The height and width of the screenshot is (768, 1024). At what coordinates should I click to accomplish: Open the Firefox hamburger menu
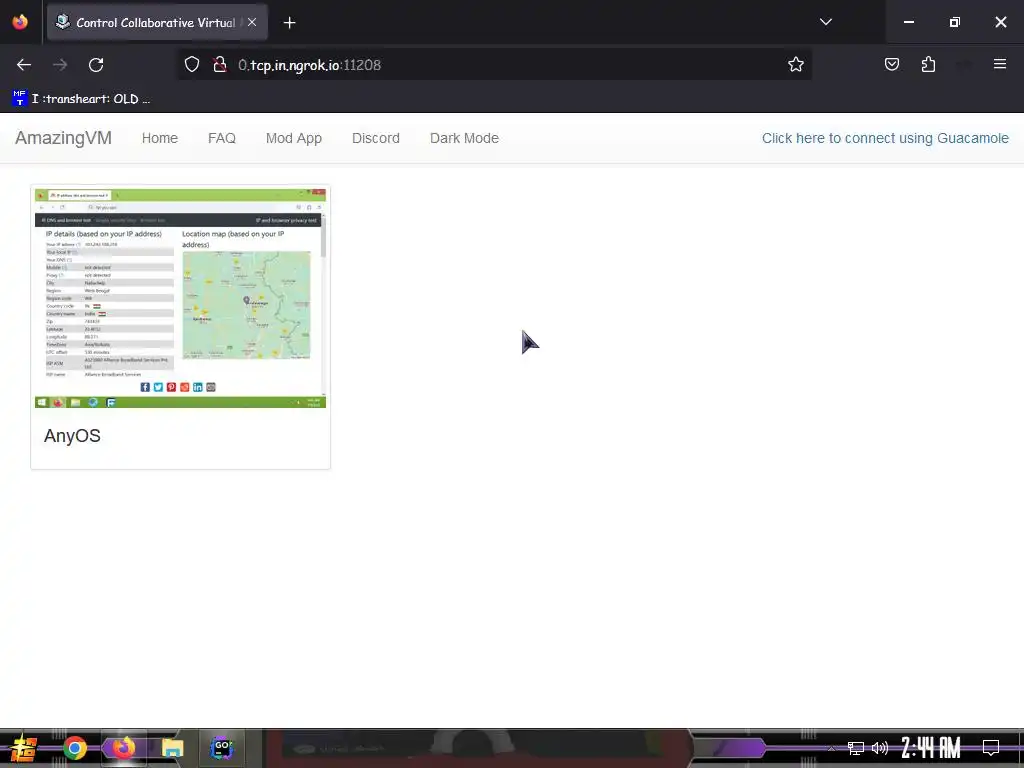coord(999,64)
